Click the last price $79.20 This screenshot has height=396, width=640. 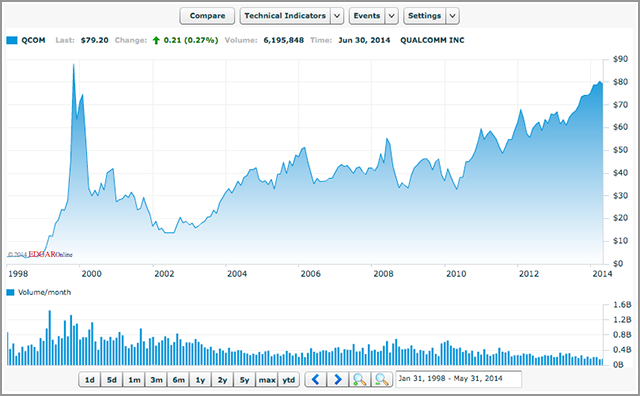[x=94, y=40]
